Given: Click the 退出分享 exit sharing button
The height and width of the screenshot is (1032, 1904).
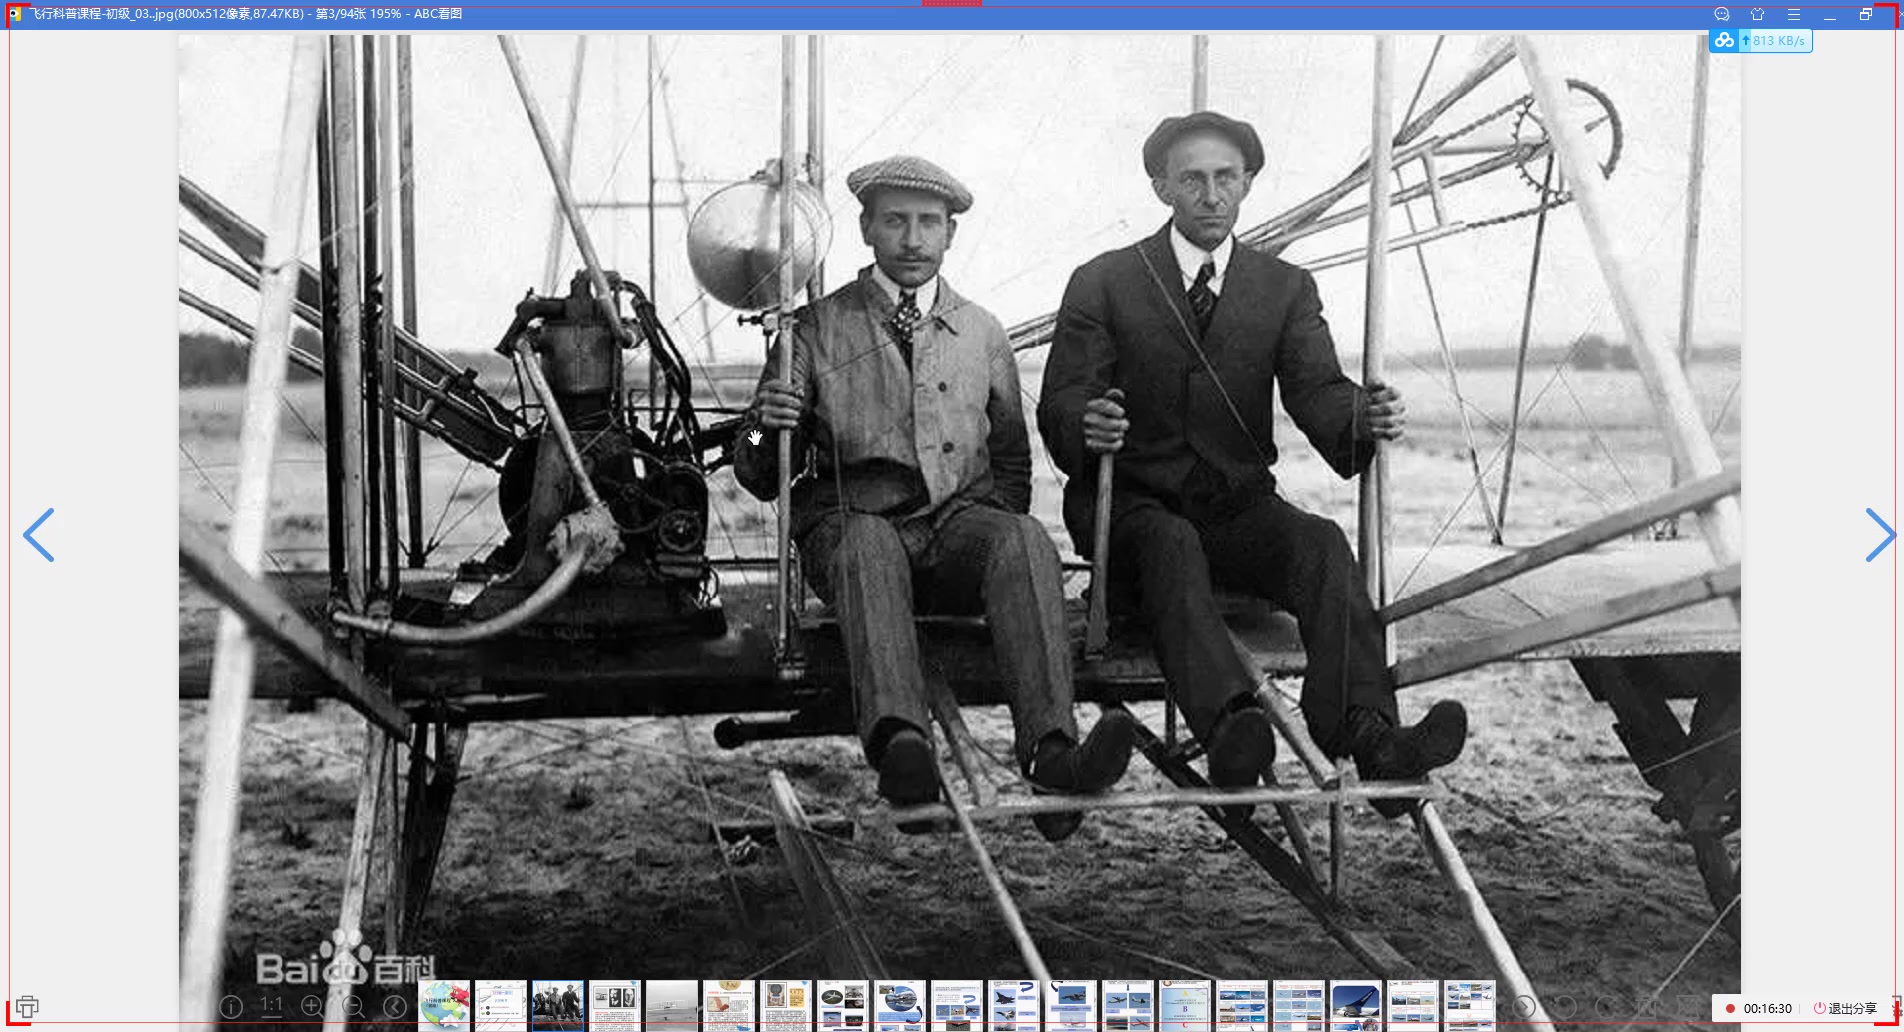Looking at the screenshot, I should pos(1845,1008).
